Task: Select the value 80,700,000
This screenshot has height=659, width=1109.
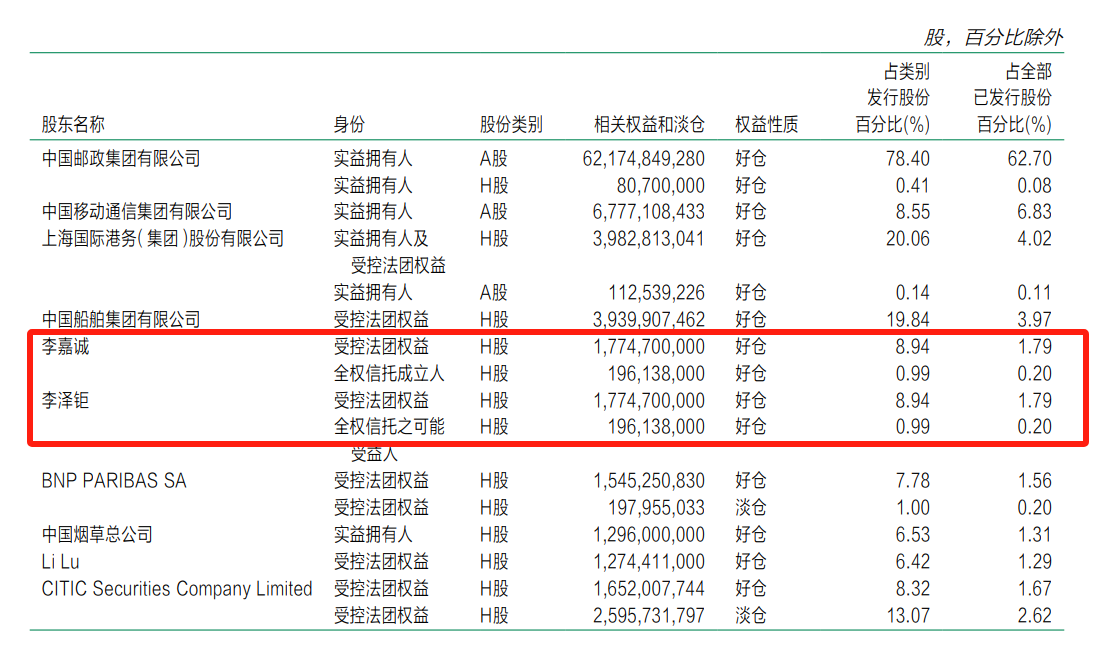Action: pos(661,185)
